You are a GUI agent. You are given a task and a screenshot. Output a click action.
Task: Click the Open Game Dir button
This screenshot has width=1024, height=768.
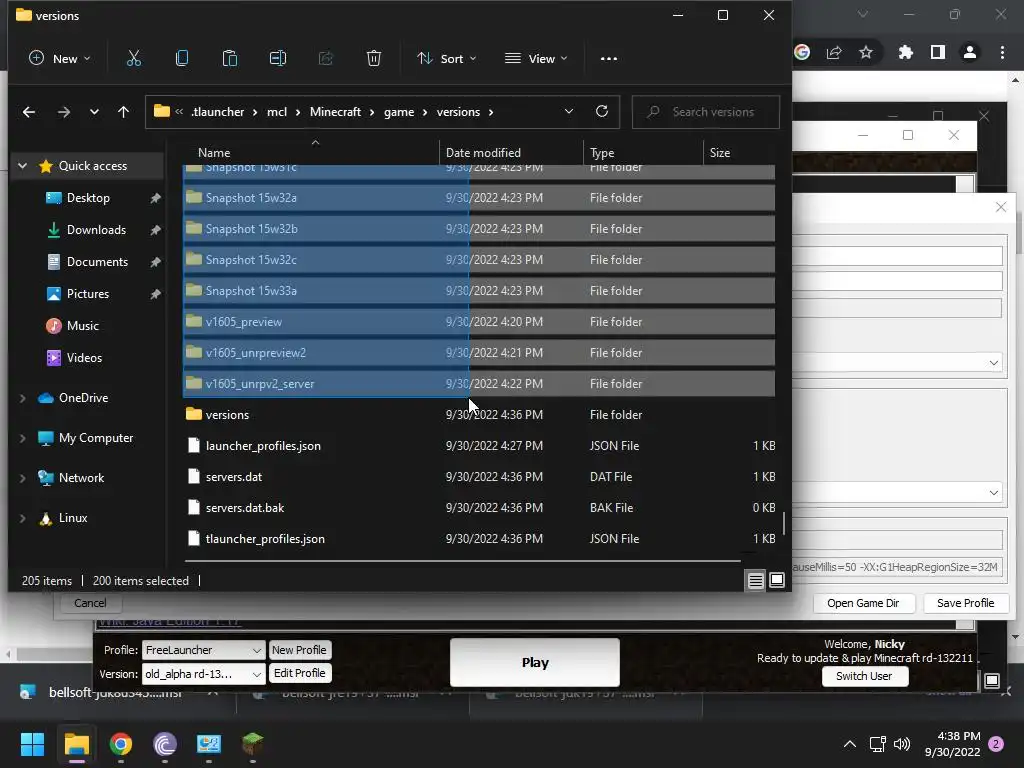[x=863, y=603]
